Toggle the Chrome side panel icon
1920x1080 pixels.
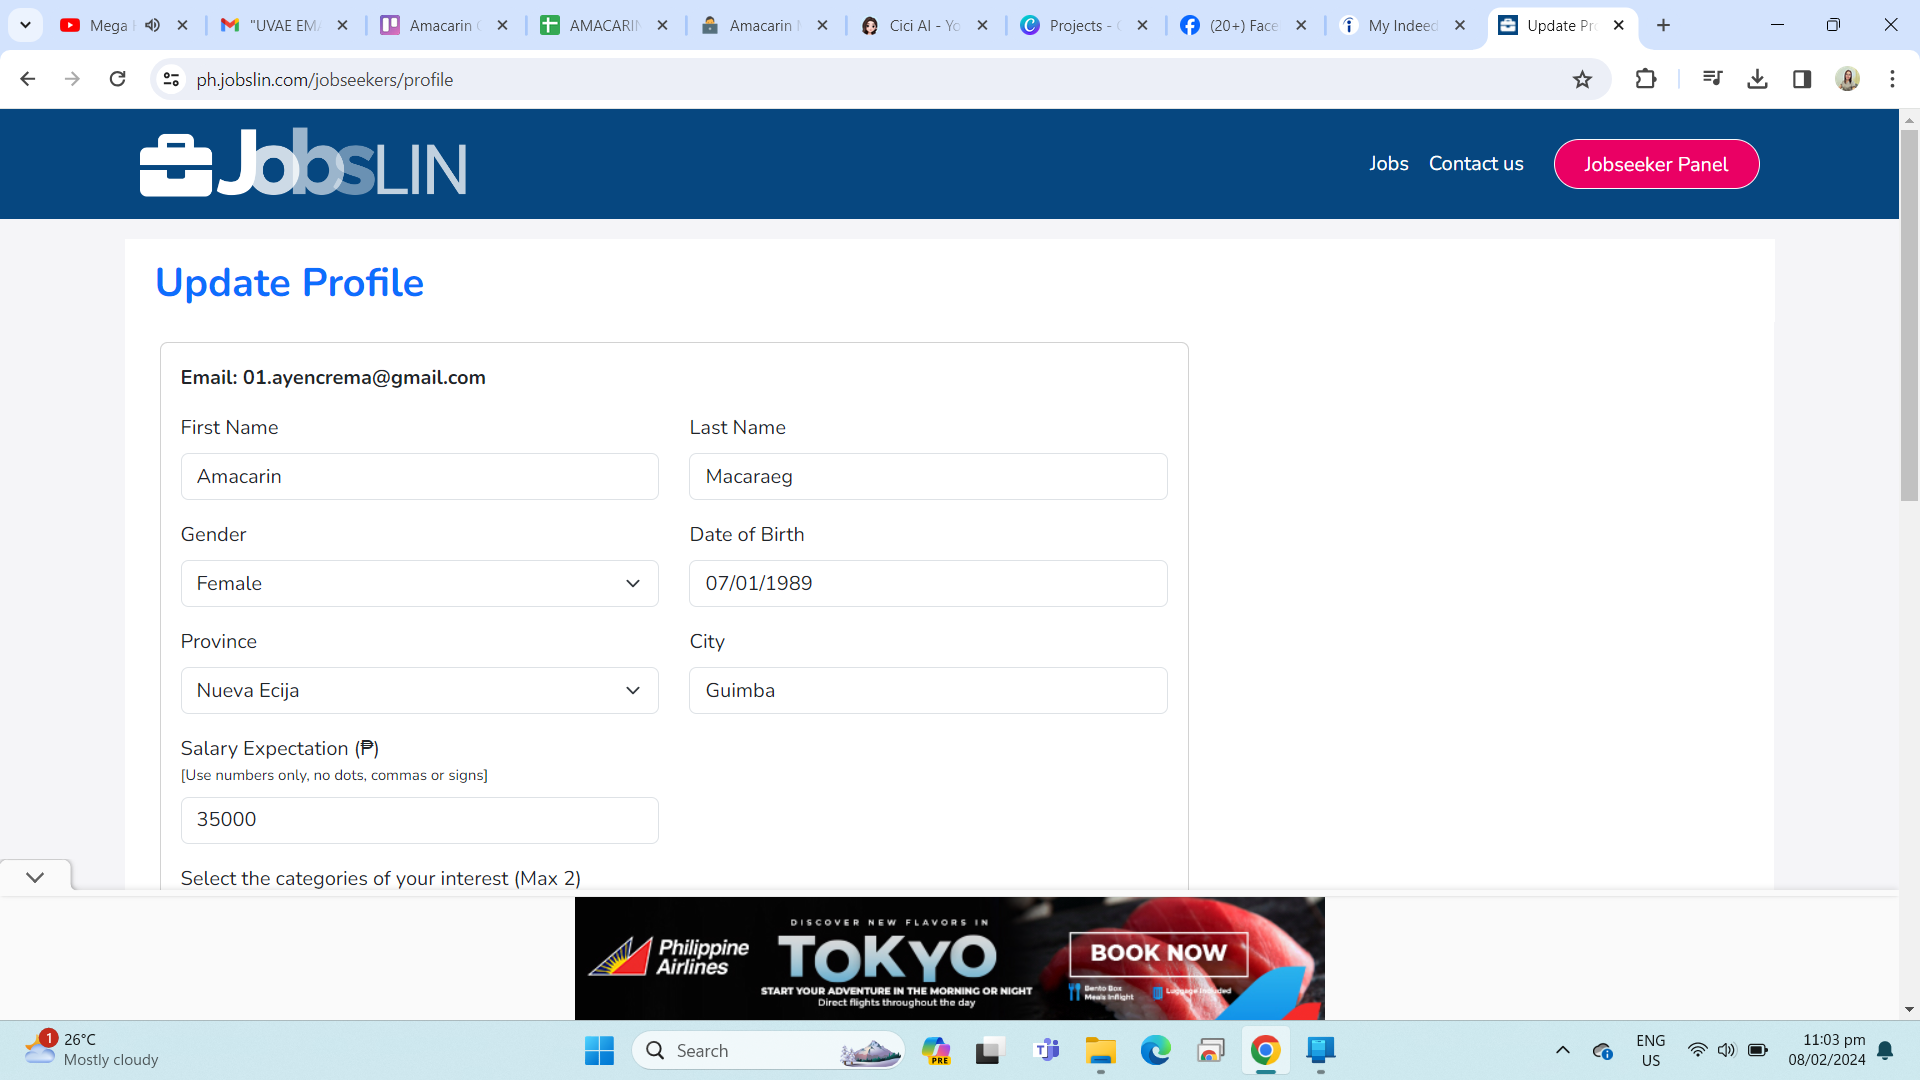[x=1802, y=79]
